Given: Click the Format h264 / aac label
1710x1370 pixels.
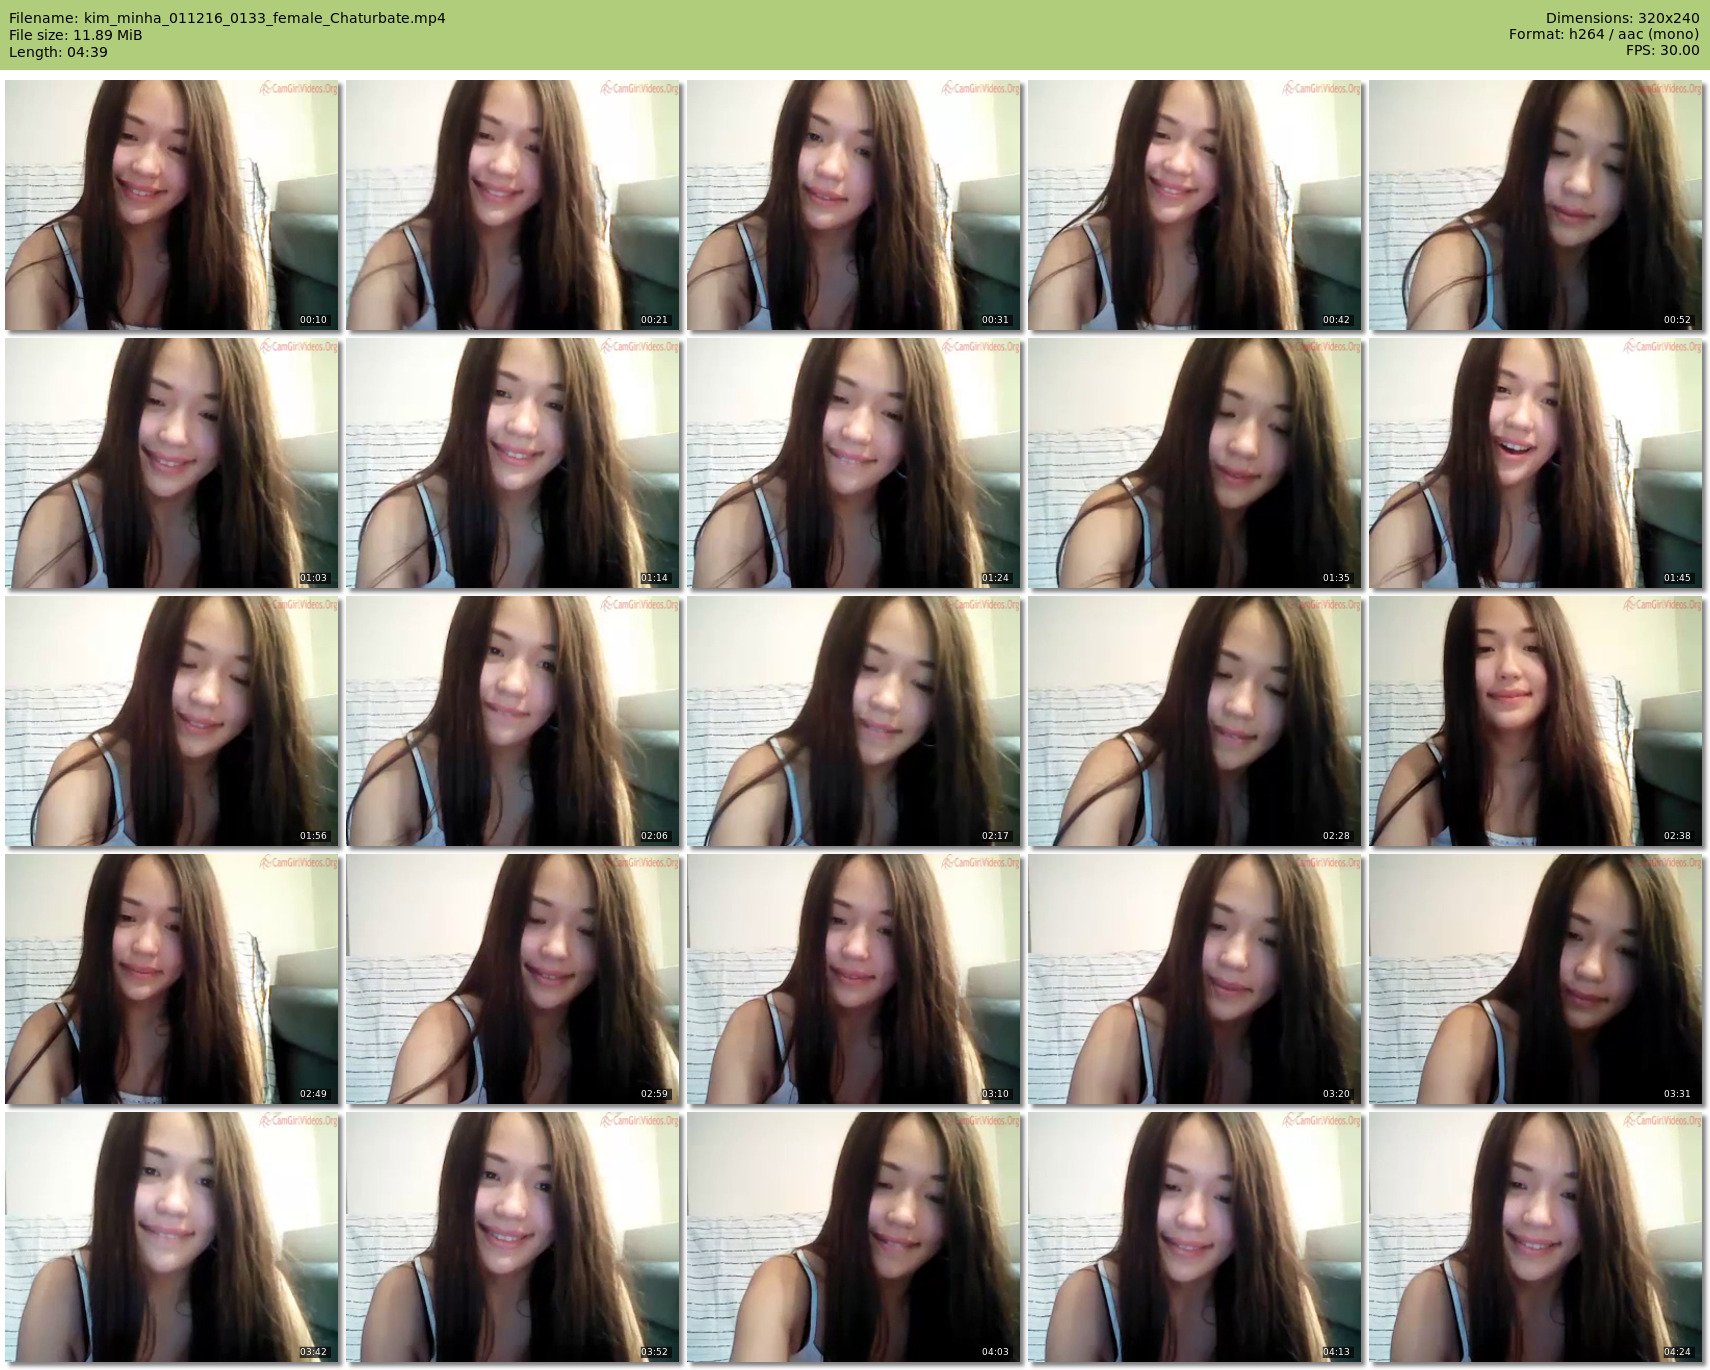Looking at the screenshot, I should coord(1604,35).
